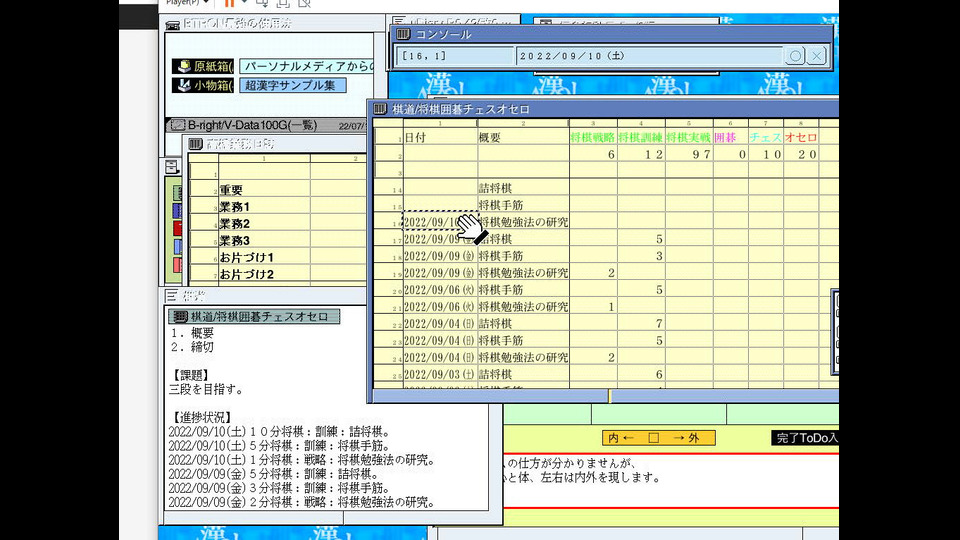Click the spreadsheet icon on the 棋道 virtual object

click(x=179, y=317)
